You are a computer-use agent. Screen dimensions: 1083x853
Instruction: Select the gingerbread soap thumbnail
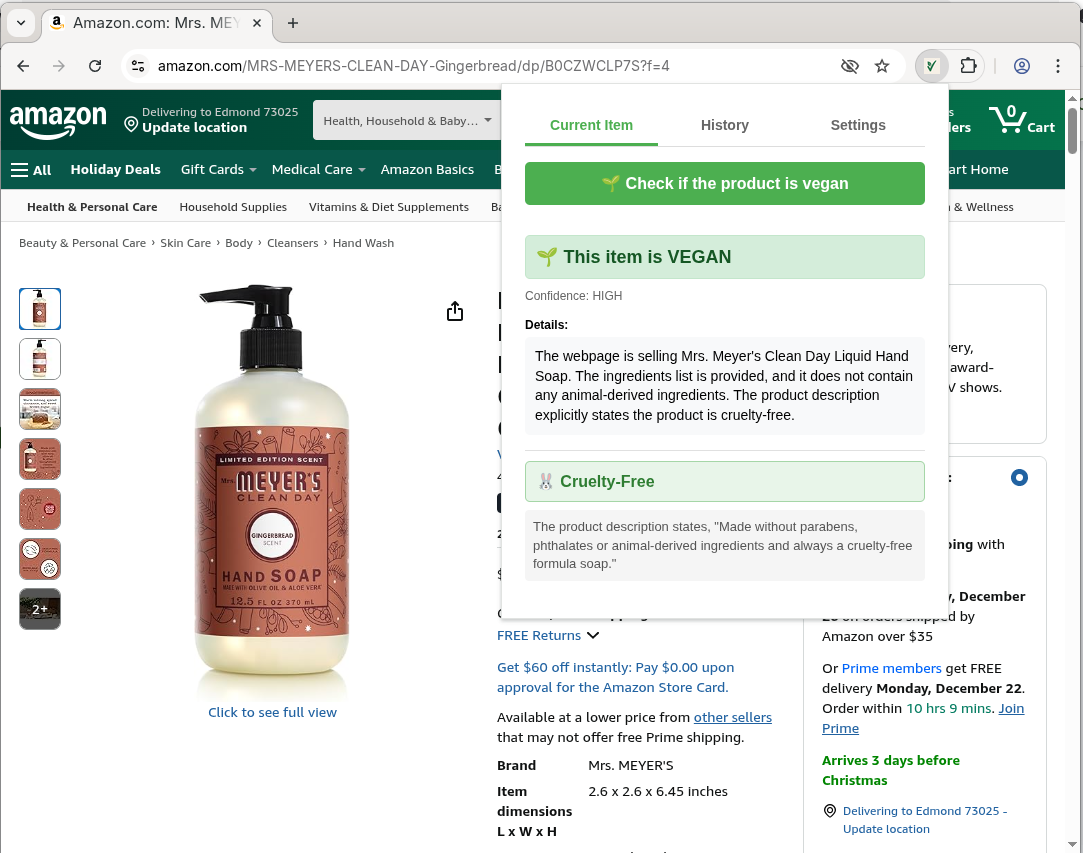(x=40, y=309)
